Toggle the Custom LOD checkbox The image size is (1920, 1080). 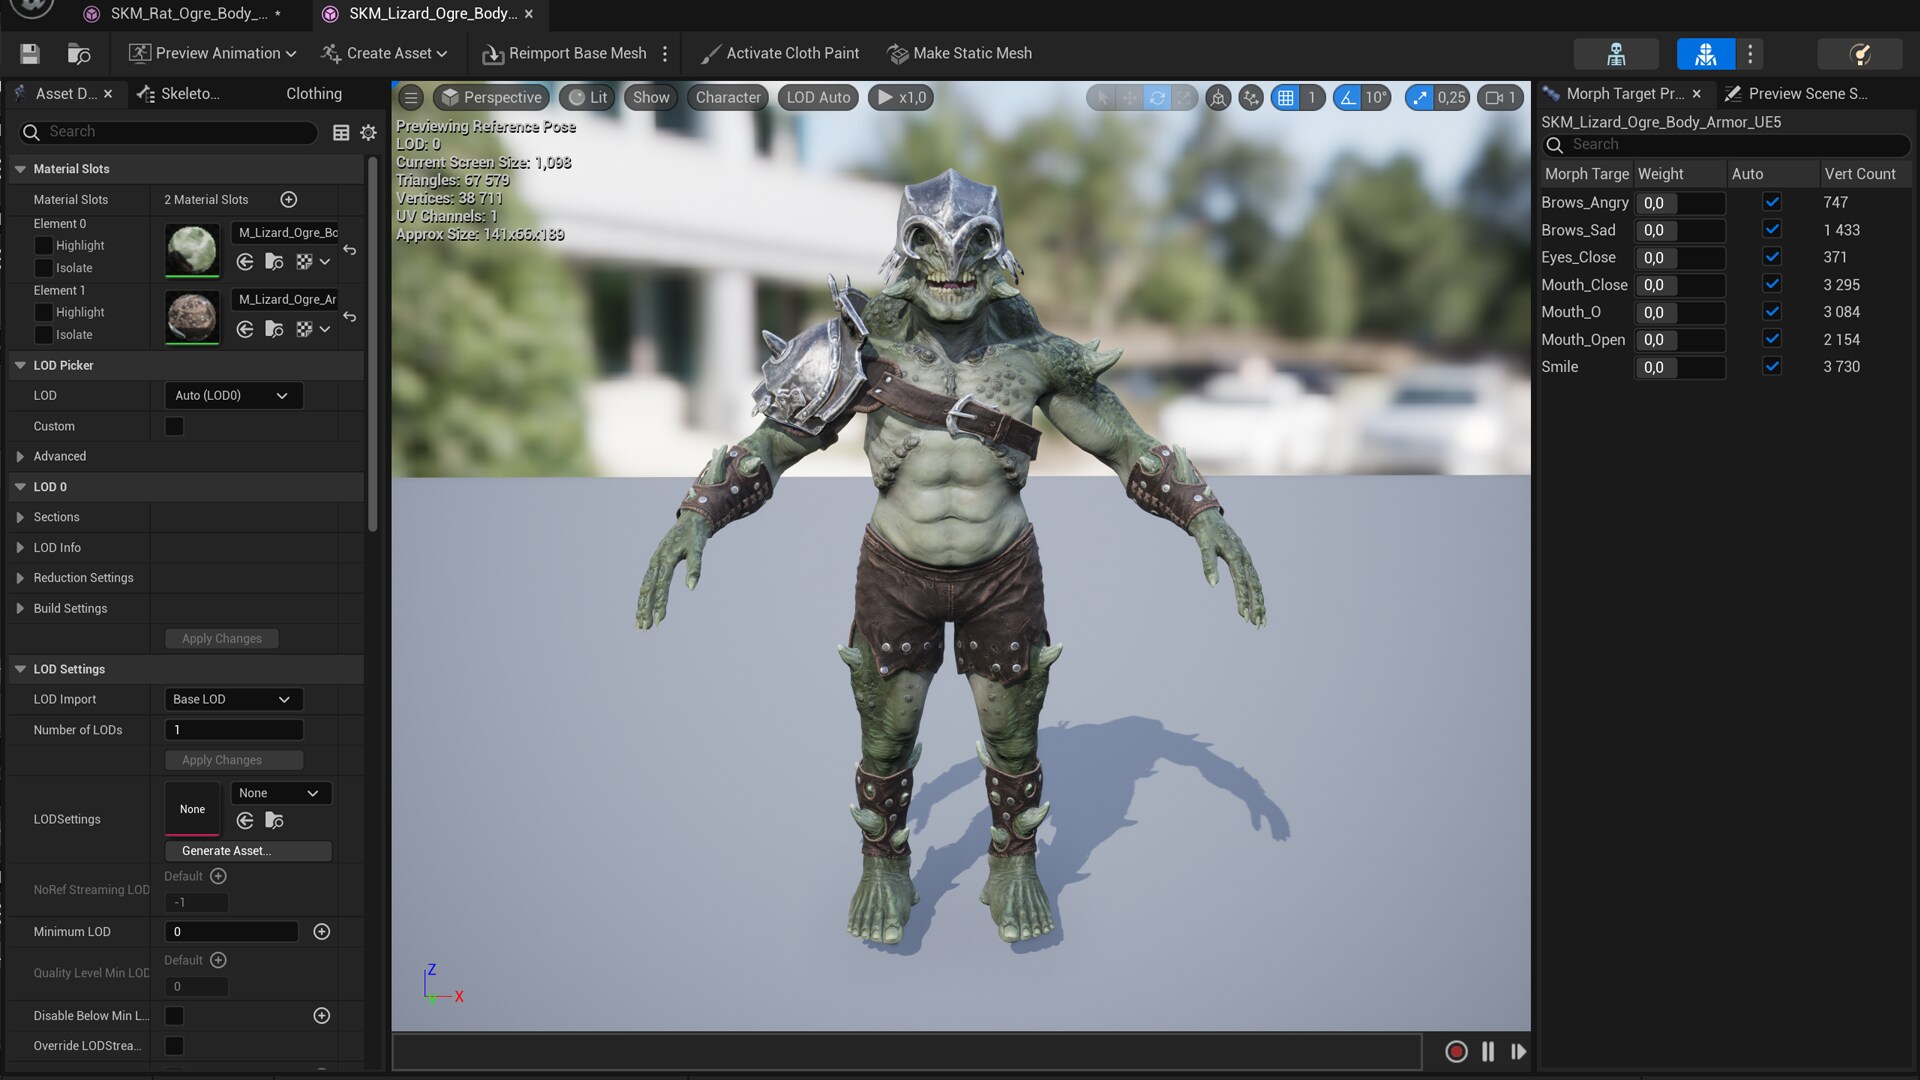point(174,426)
